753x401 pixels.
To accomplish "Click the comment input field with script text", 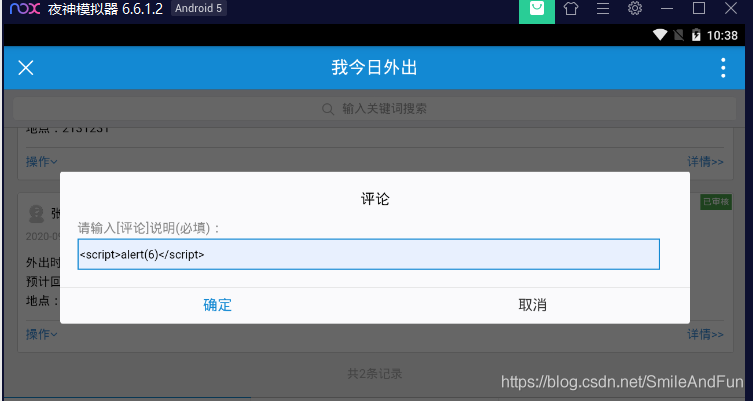I will point(368,254).
